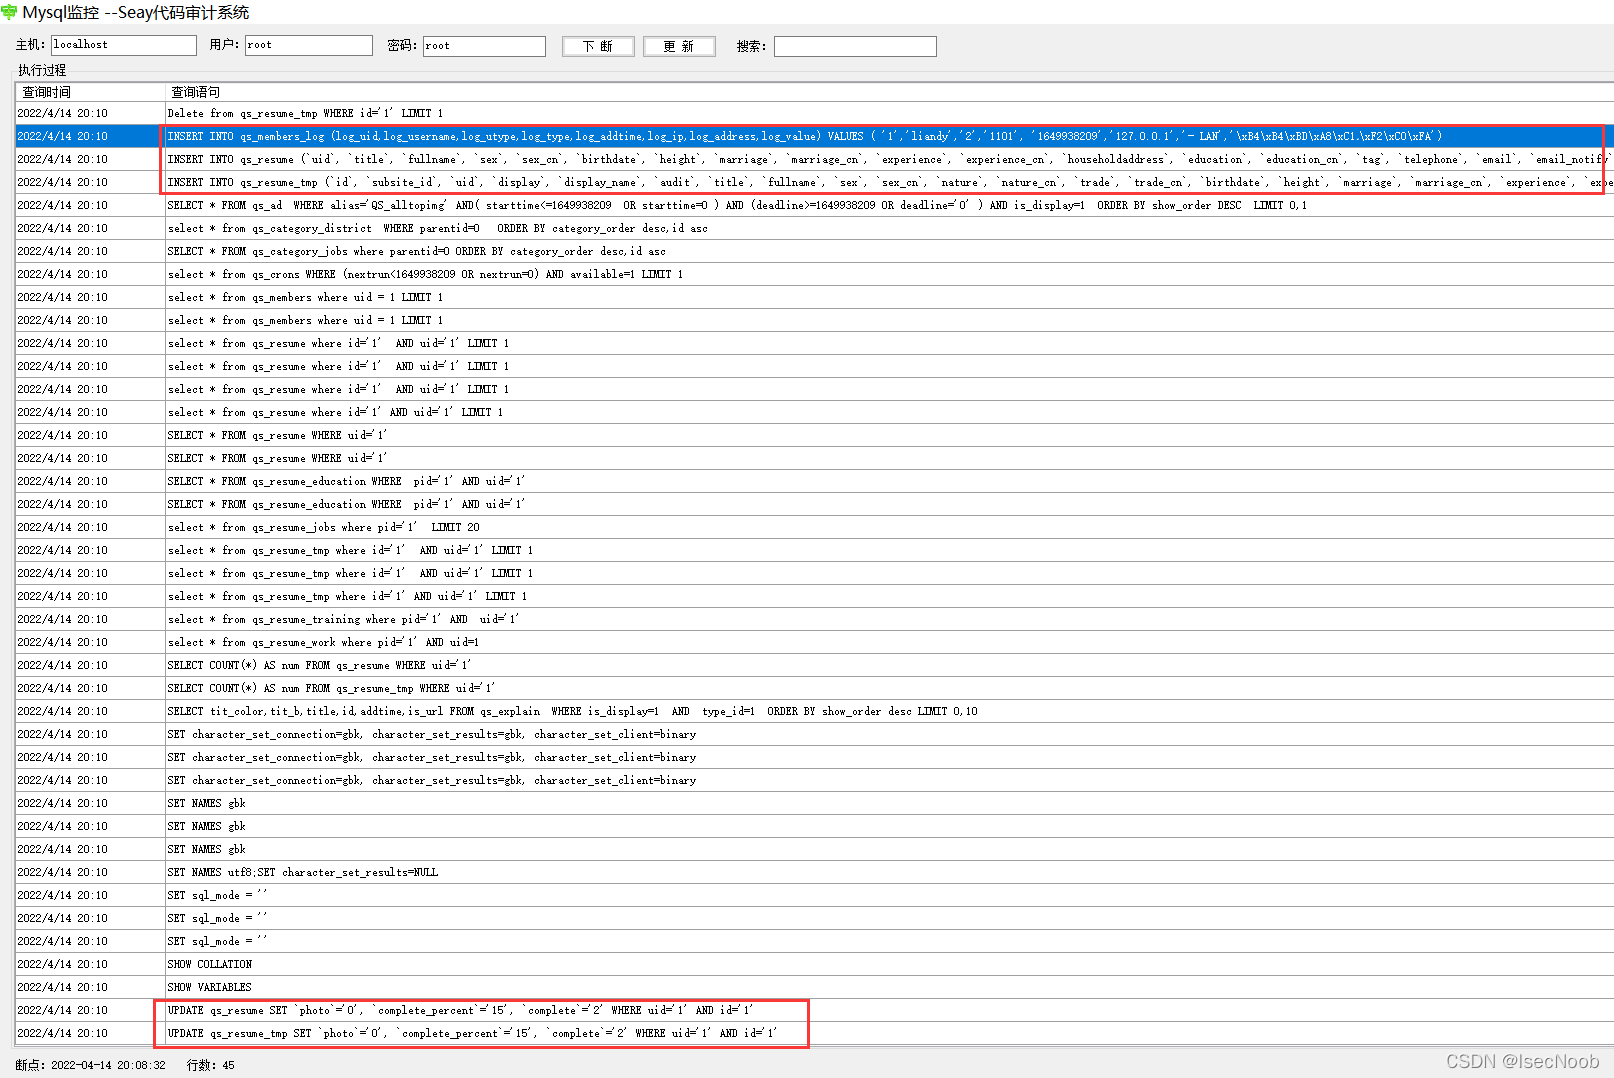
Task: Select the qs_explain query row
Action: [x=814, y=711]
